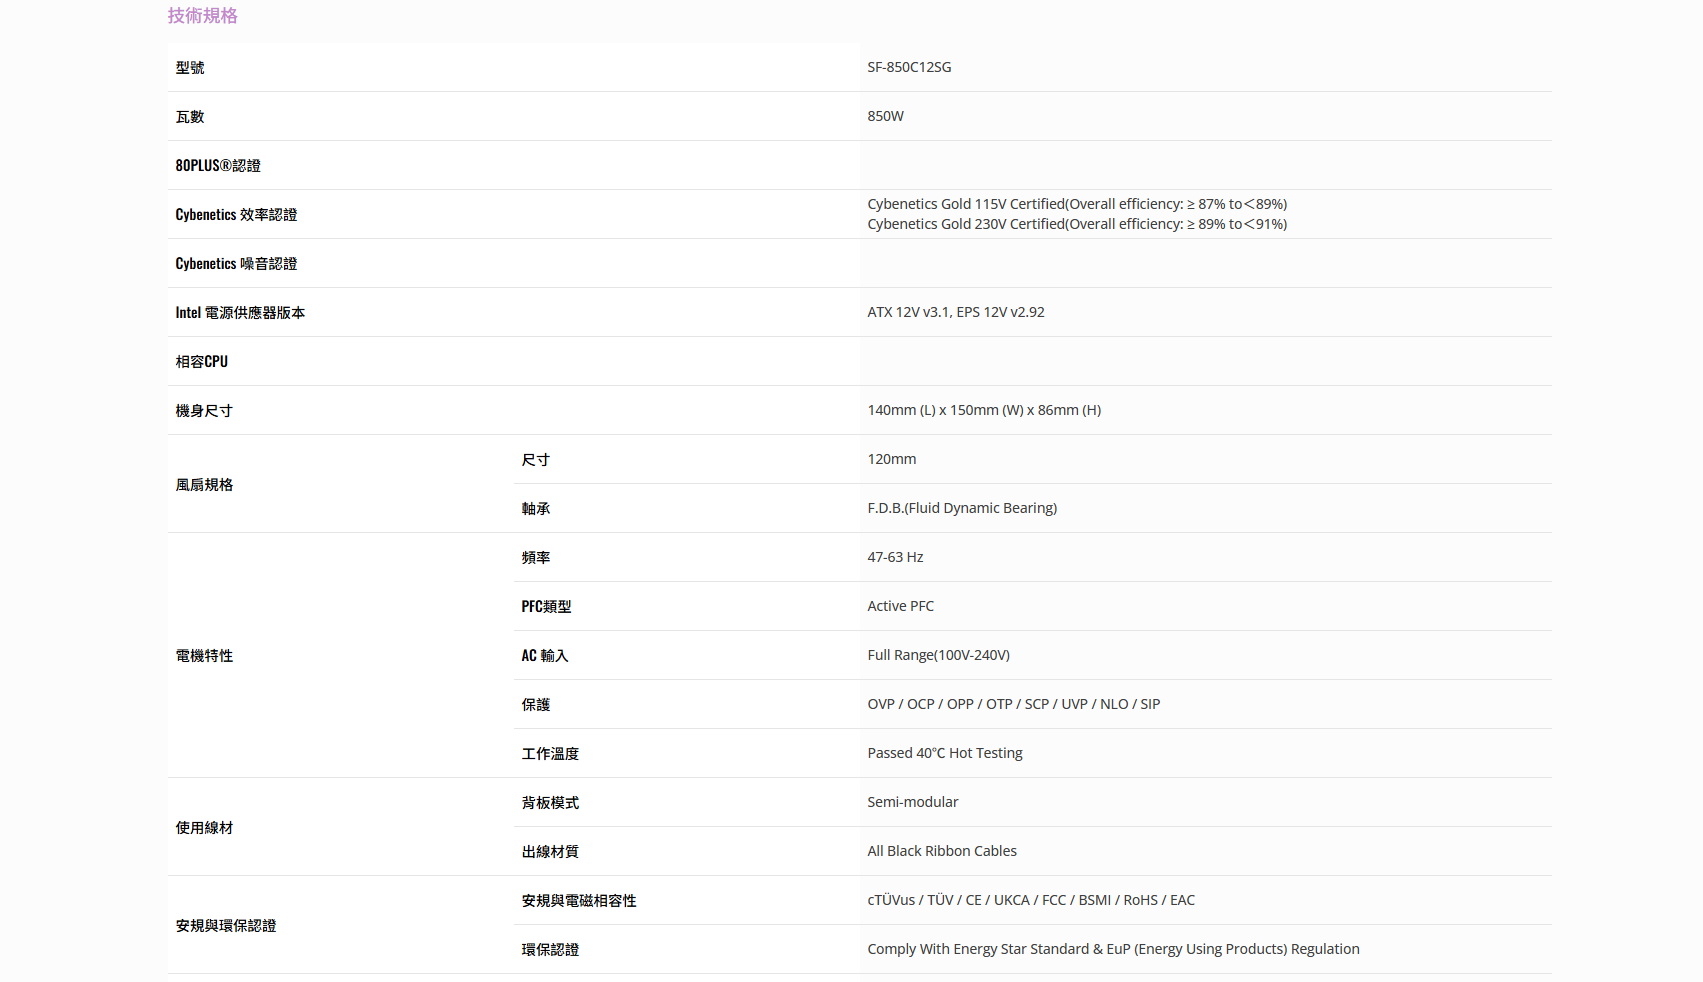Select F.D.B.(Fluid Dynamic Bearing) value
Viewport: 1703px width, 982px height.
point(962,508)
